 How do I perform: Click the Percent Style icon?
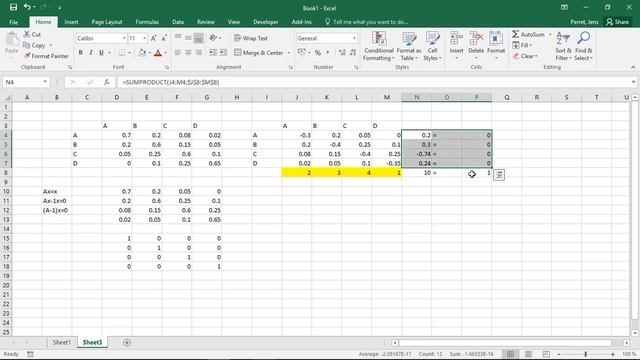tap(318, 53)
